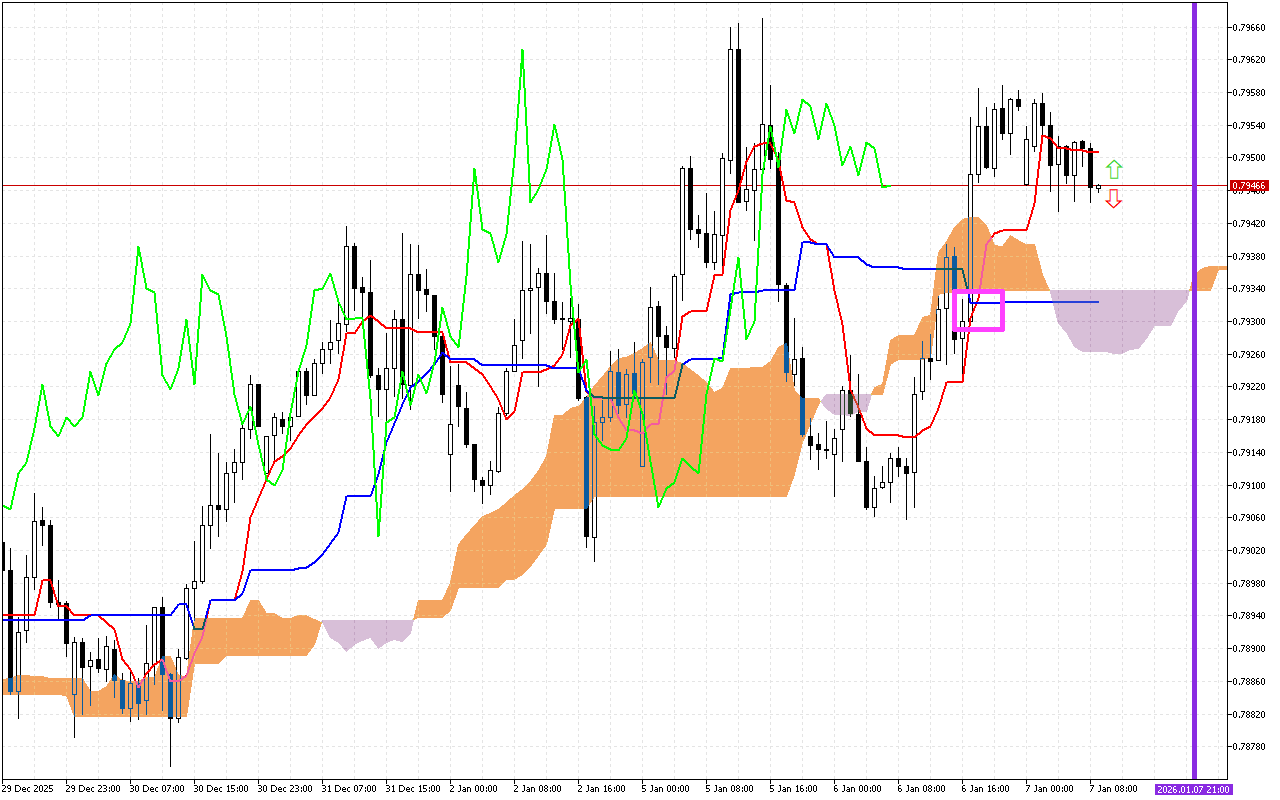The height and width of the screenshot is (800, 1280).
Task: Click the 0.79020 price axis label
Action: pyautogui.click(x=1251, y=551)
